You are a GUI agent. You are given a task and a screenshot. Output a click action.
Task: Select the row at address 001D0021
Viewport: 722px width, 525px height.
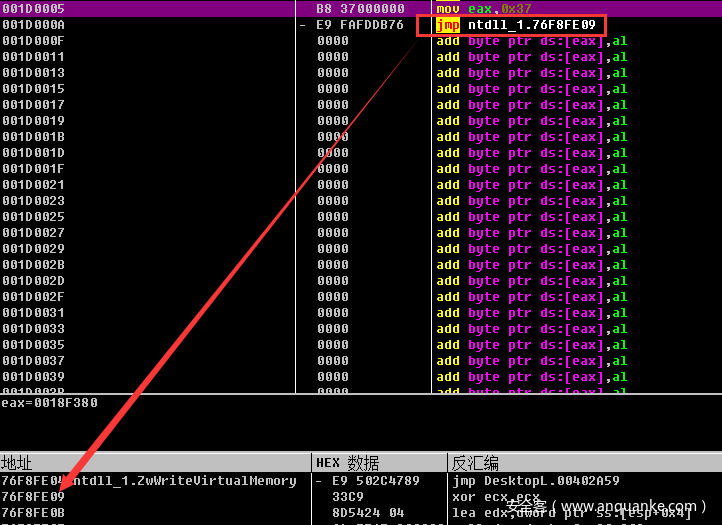(33, 185)
